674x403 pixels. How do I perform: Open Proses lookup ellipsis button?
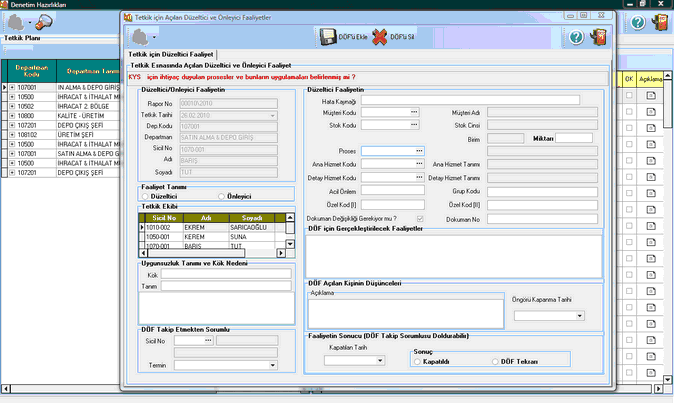click(419, 151)
